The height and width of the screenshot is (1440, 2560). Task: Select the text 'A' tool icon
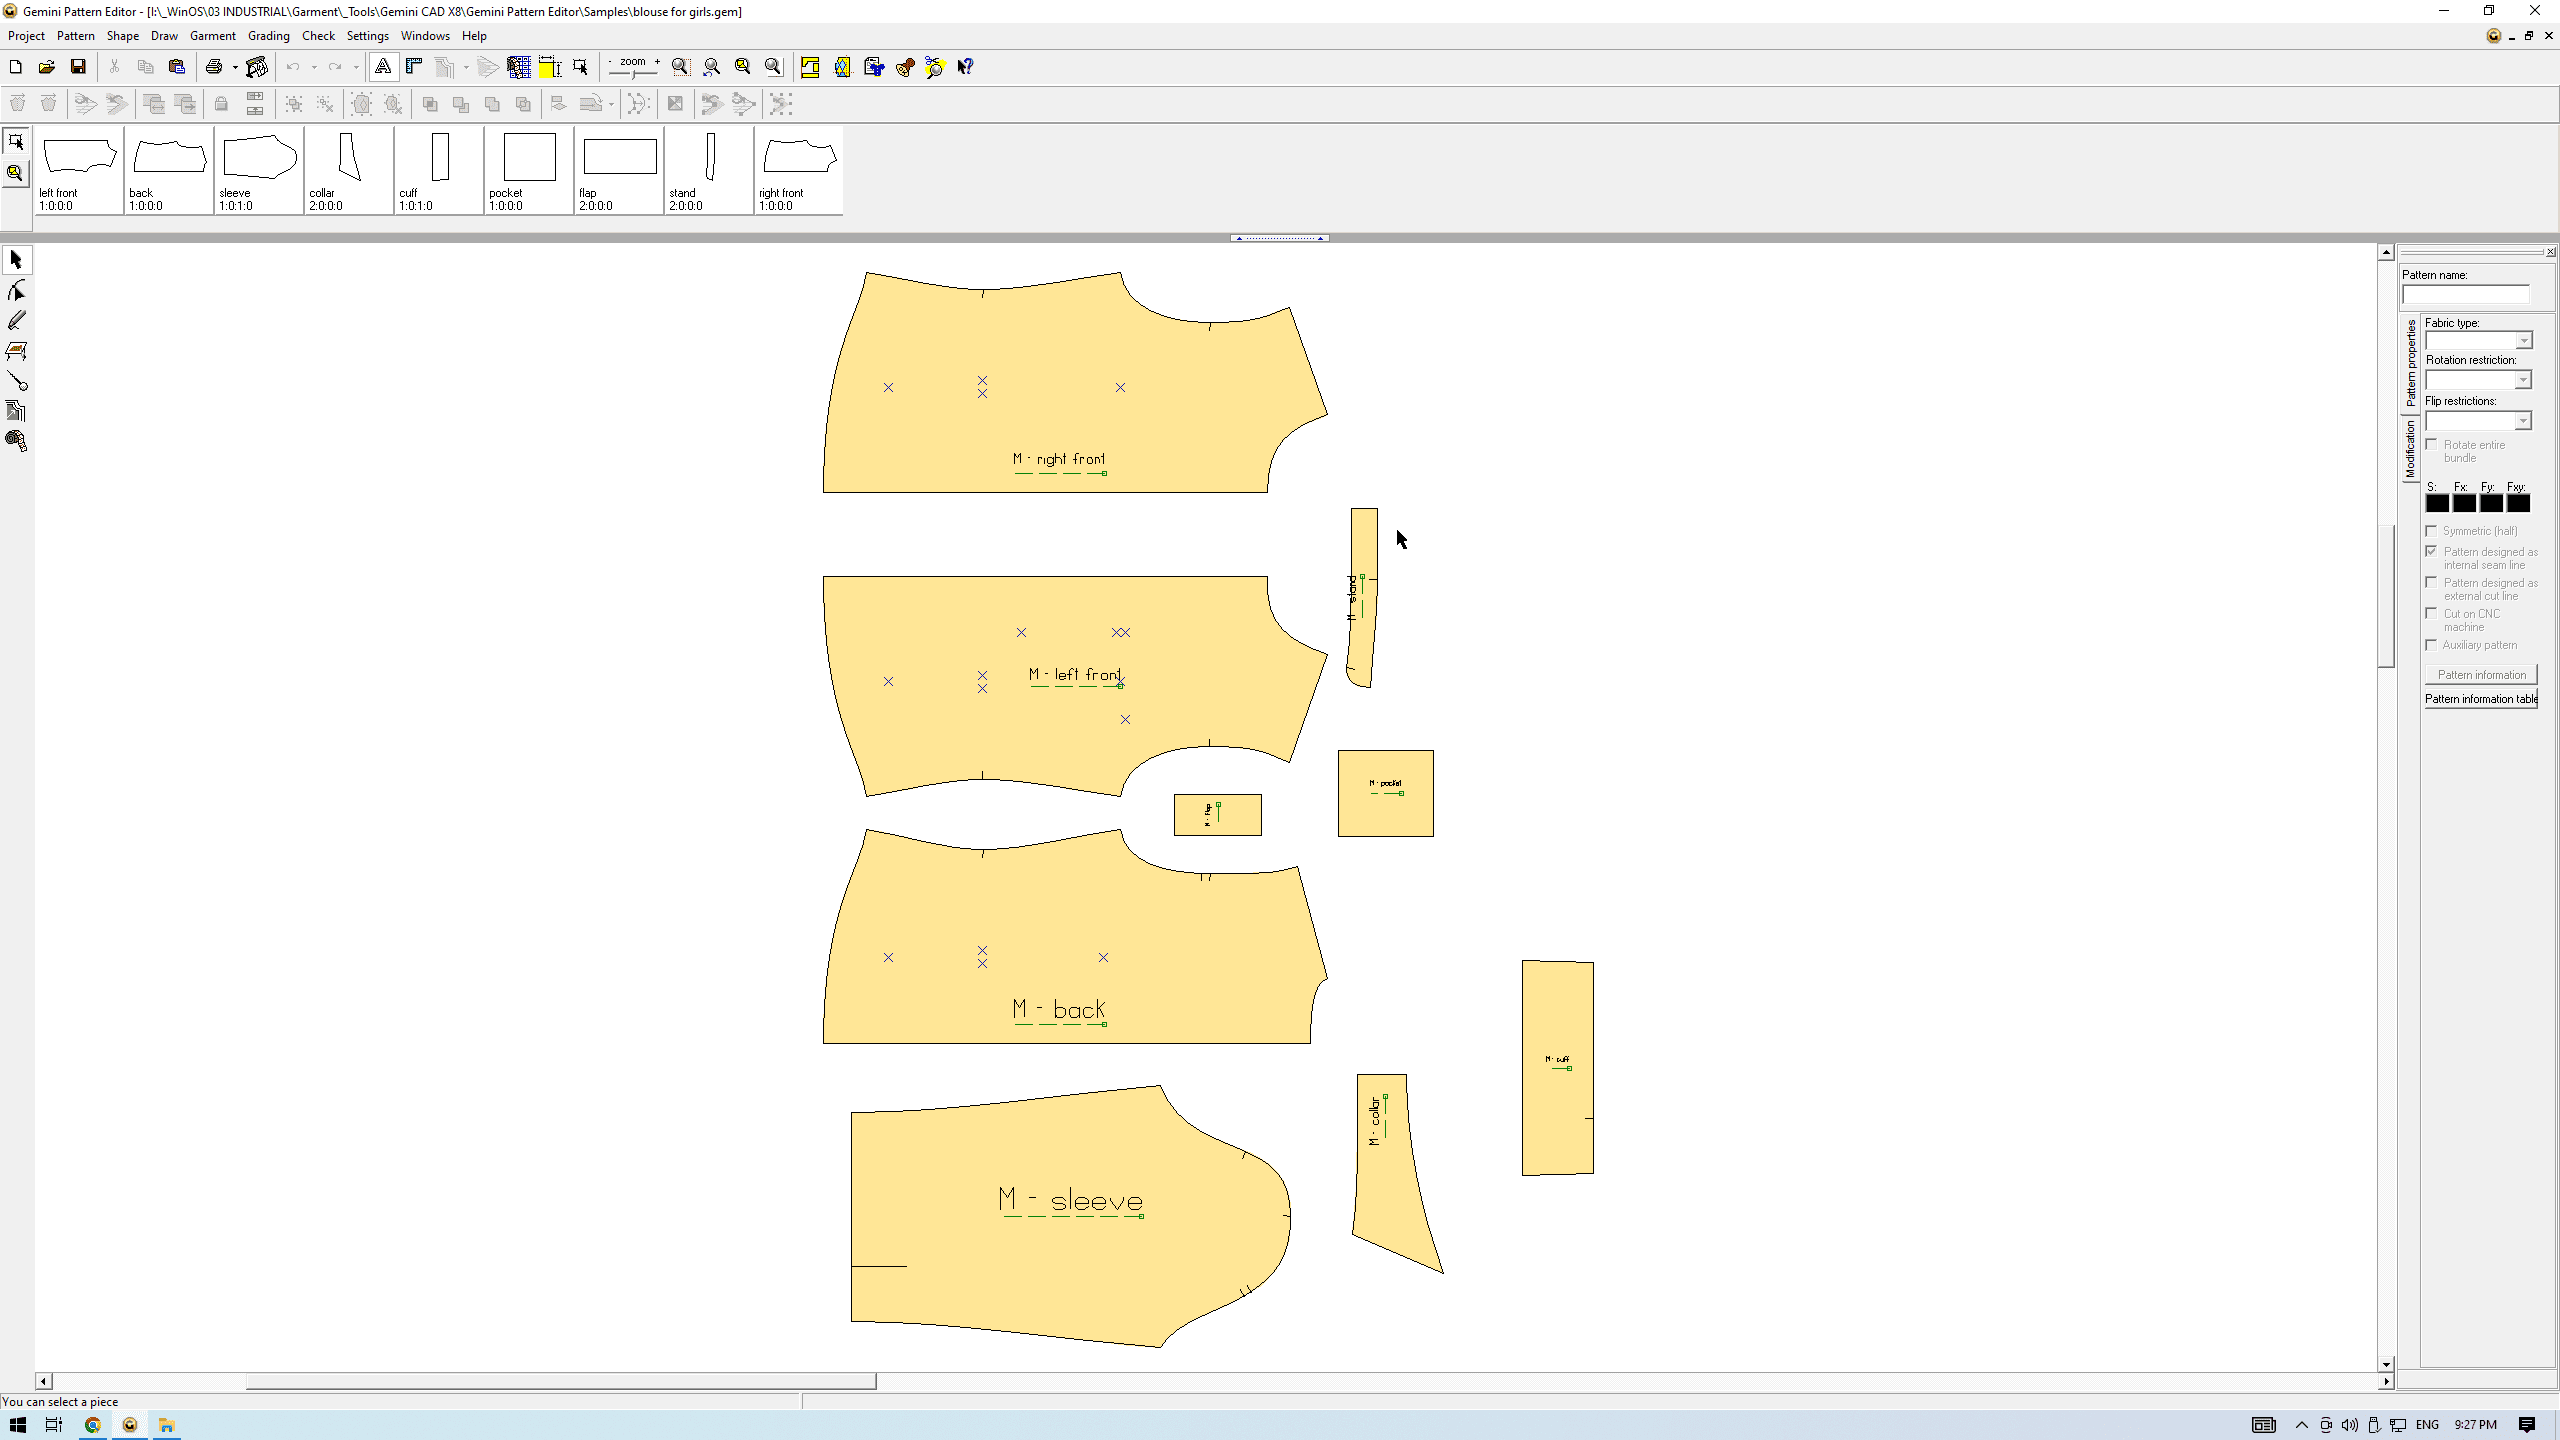point(383,67)
